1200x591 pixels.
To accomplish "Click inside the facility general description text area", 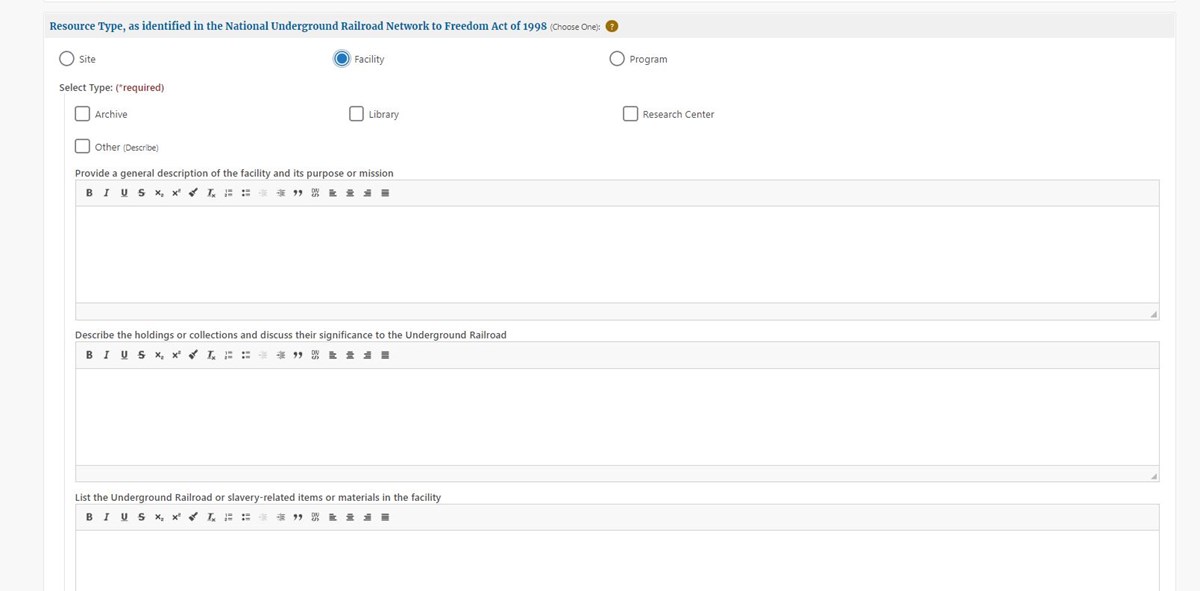I will [616, 254].
